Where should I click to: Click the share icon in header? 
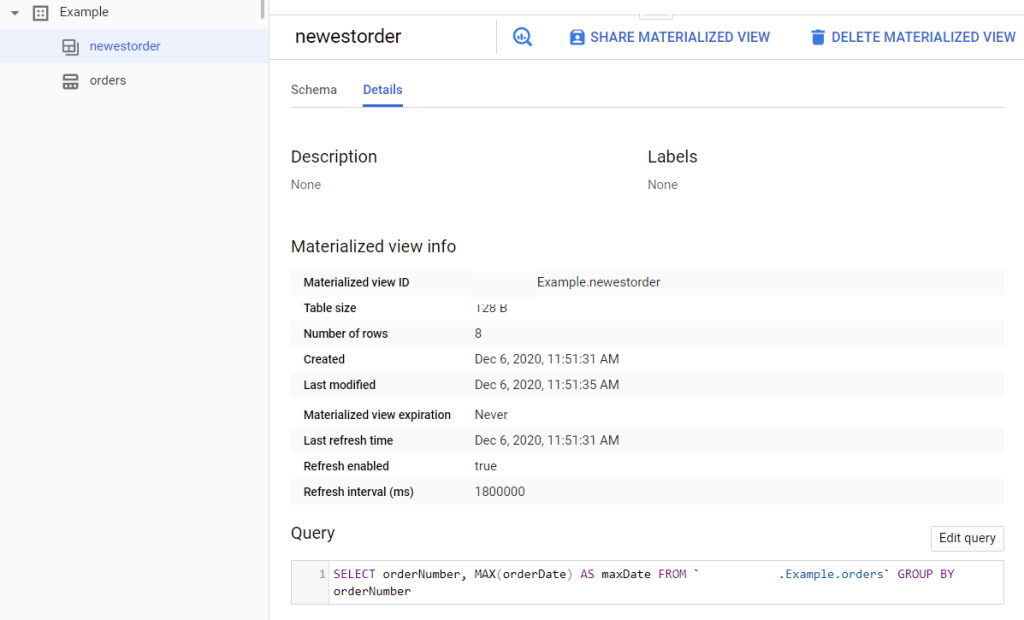(x=577, y=37)
